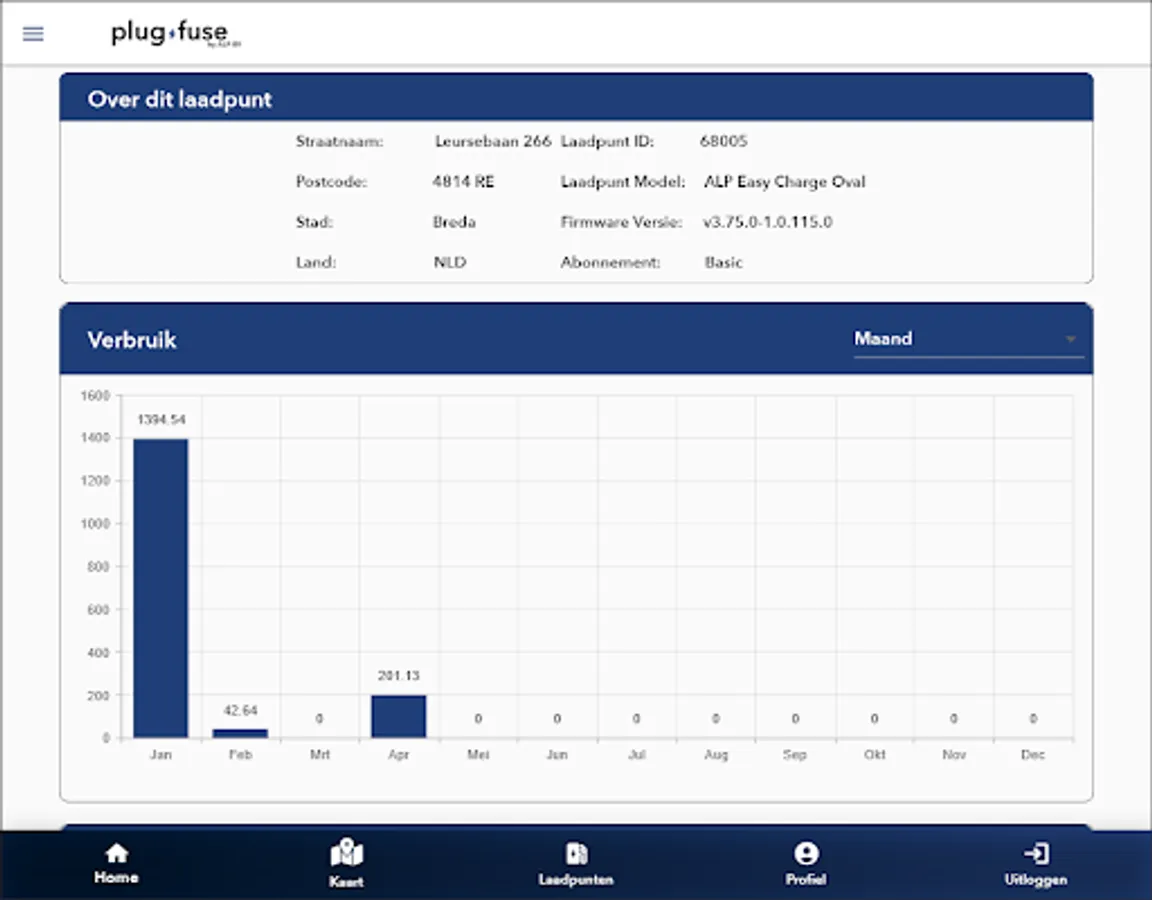Viewport: 1152px width, 900px height.
Task: Open the hamburger menu icon
Action: [33, 34]
